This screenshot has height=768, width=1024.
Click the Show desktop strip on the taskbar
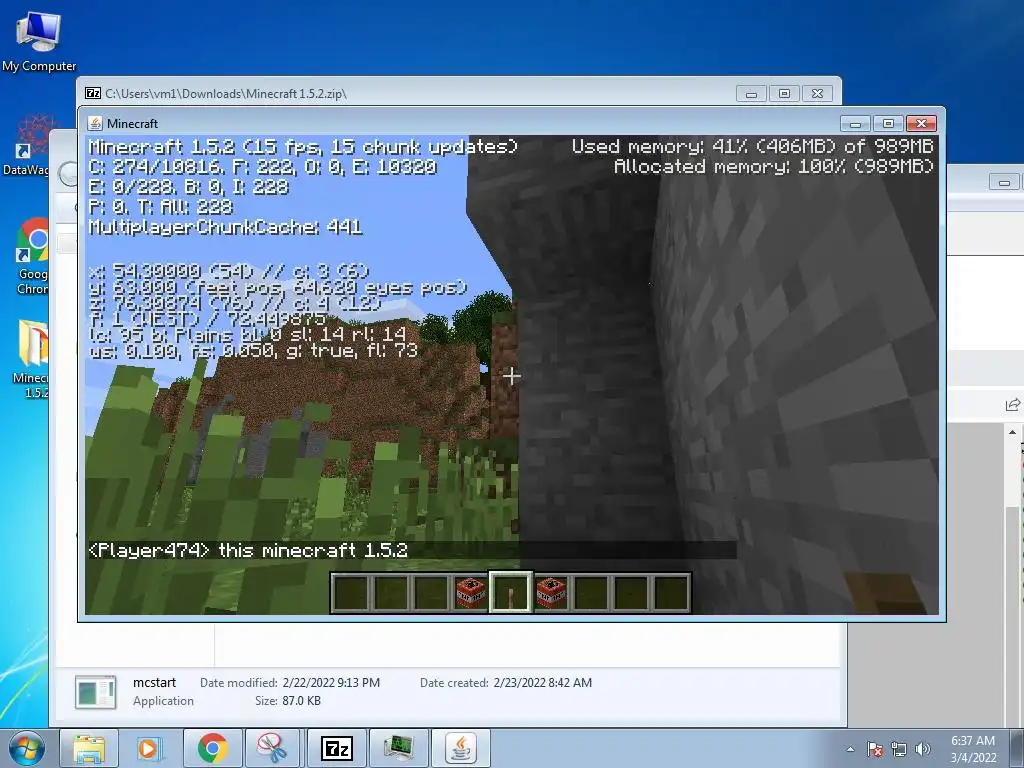click(x=1017, y=749)
